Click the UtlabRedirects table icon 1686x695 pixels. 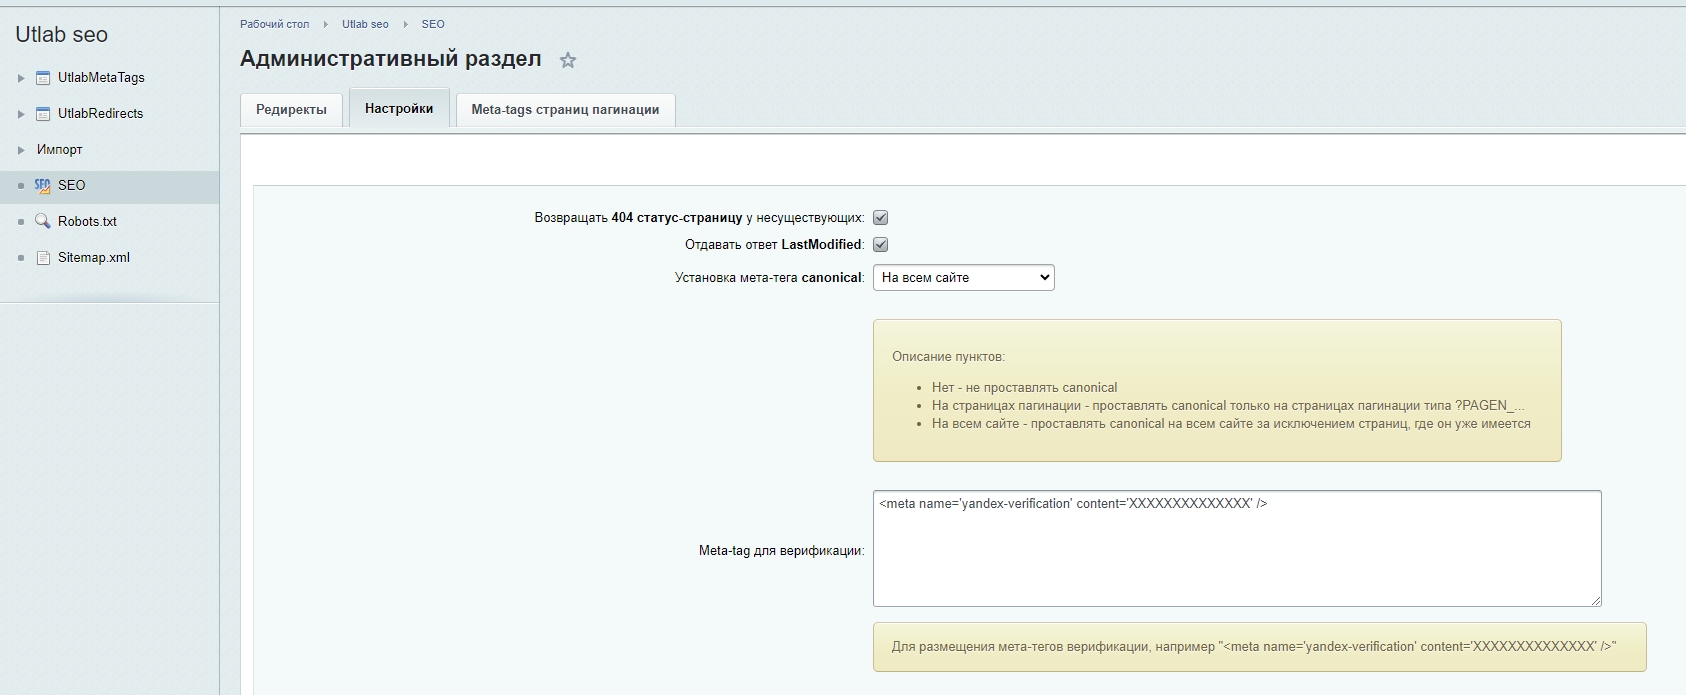(43, 114)
